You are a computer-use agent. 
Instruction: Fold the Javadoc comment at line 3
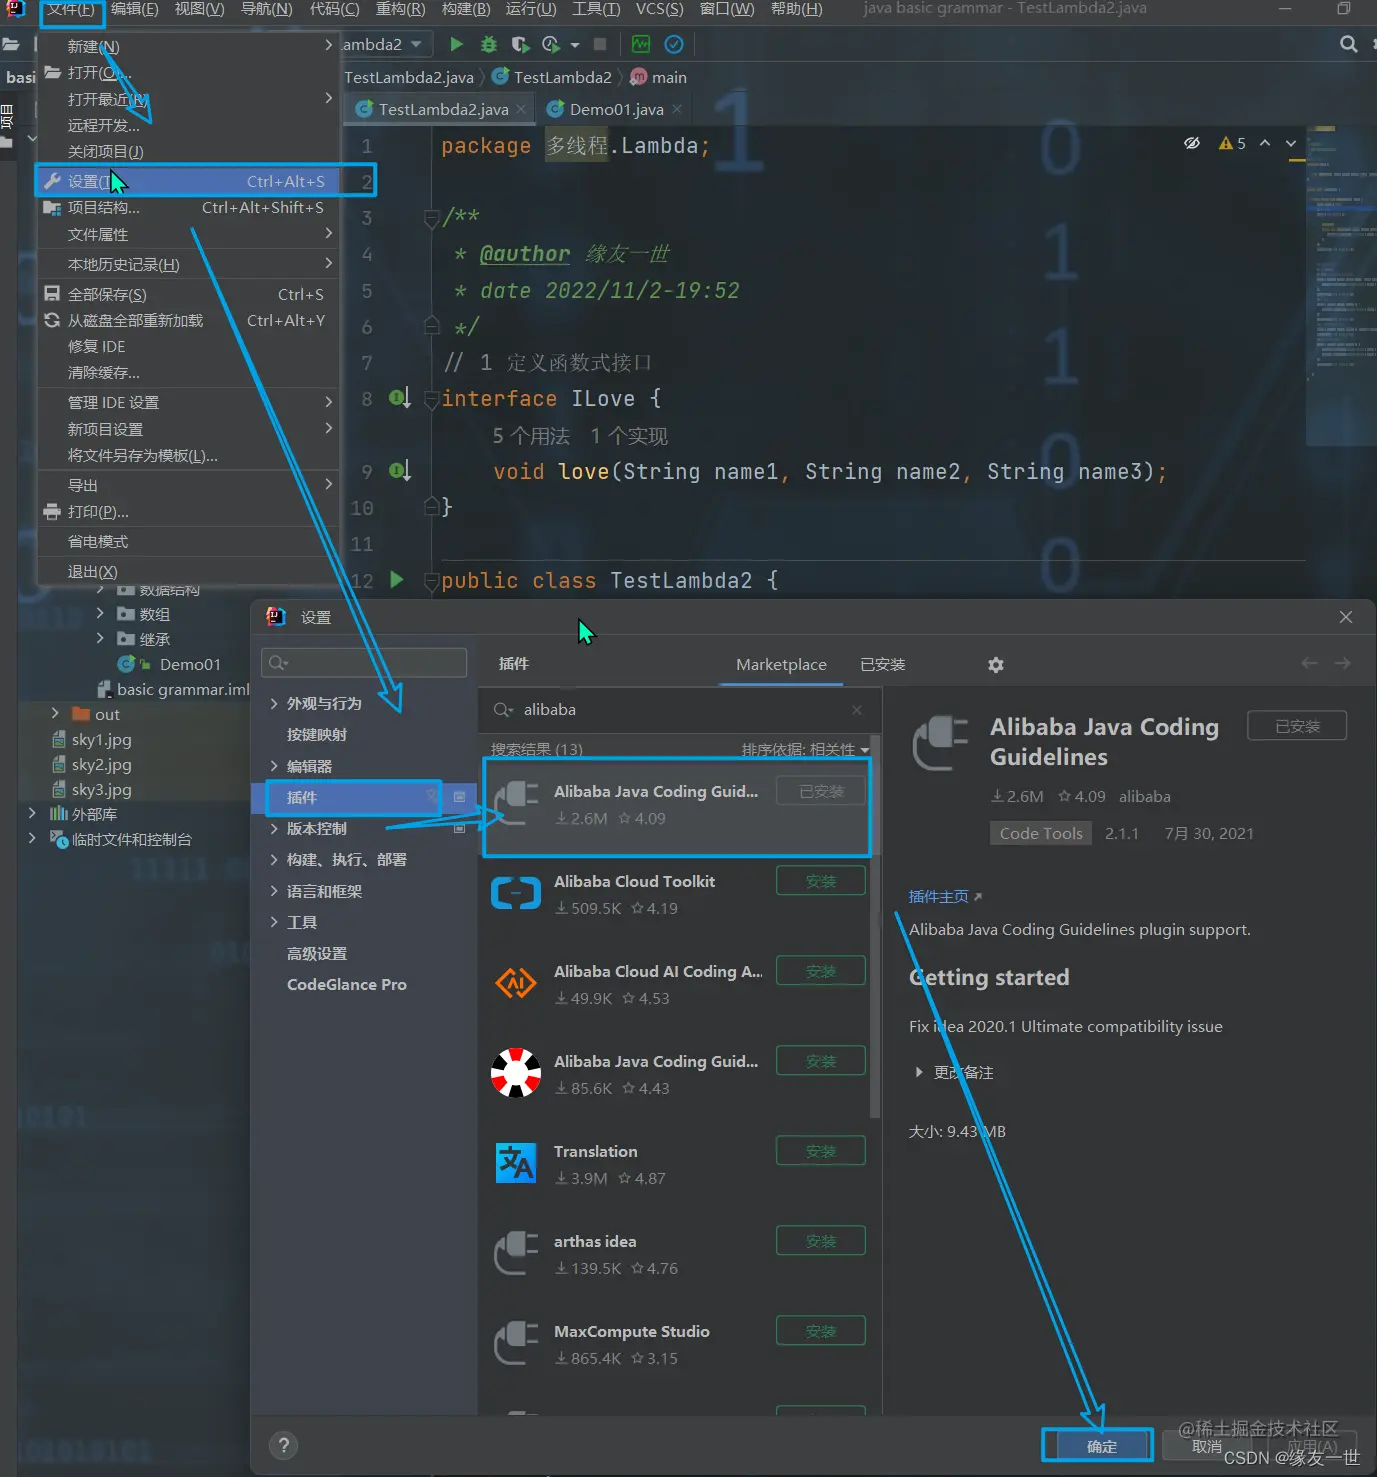coord(432,217)
